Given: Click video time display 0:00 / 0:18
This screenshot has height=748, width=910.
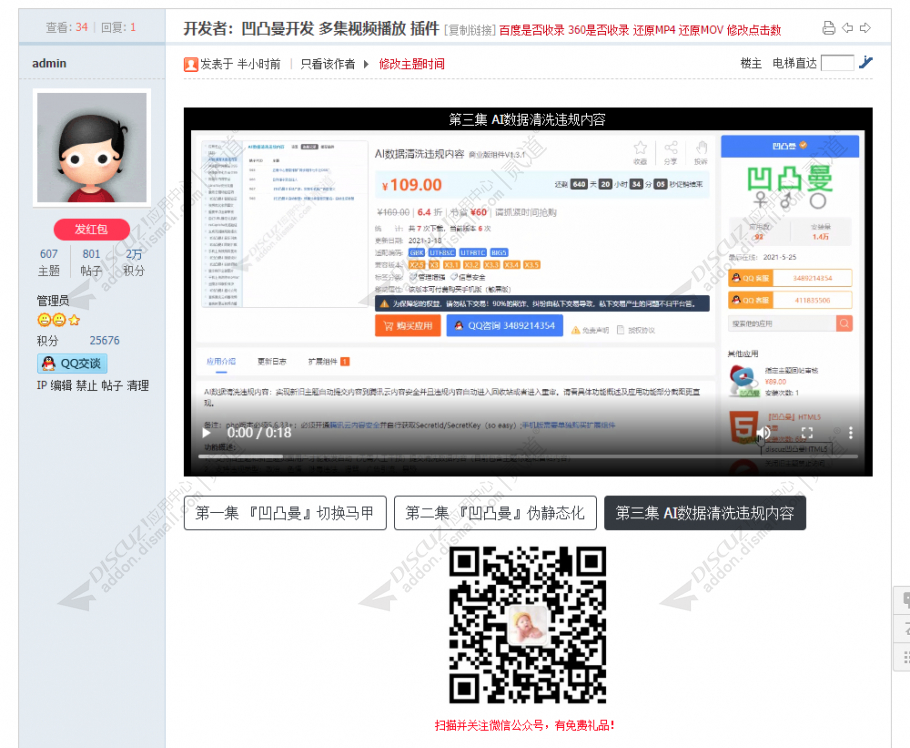Looking at the screenshot, I should click(259, 433).
